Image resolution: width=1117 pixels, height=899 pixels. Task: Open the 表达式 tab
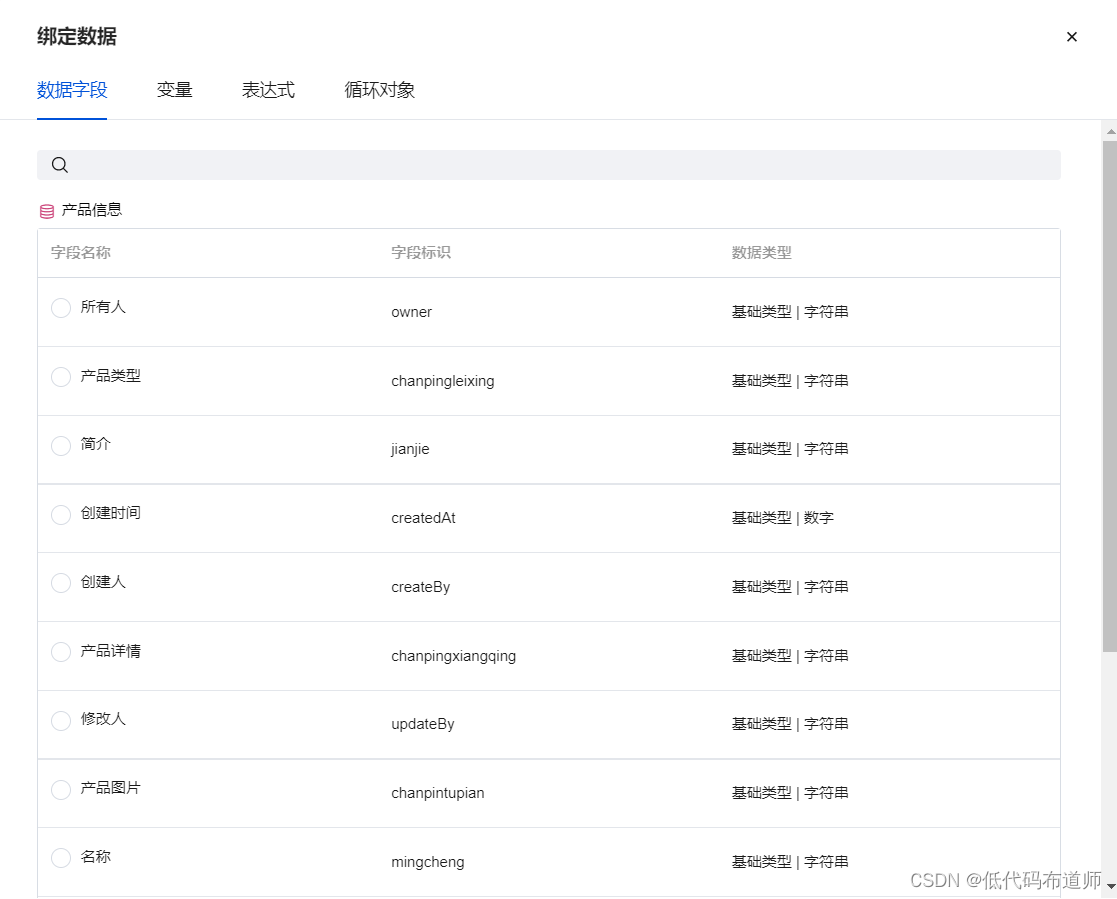pos(269,90)
